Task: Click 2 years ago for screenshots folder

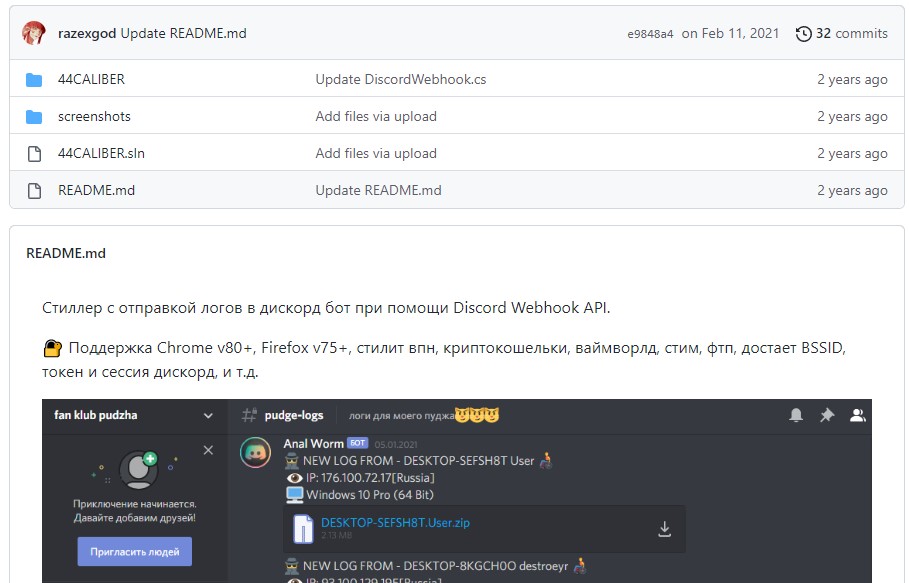Action: (852, 116)
